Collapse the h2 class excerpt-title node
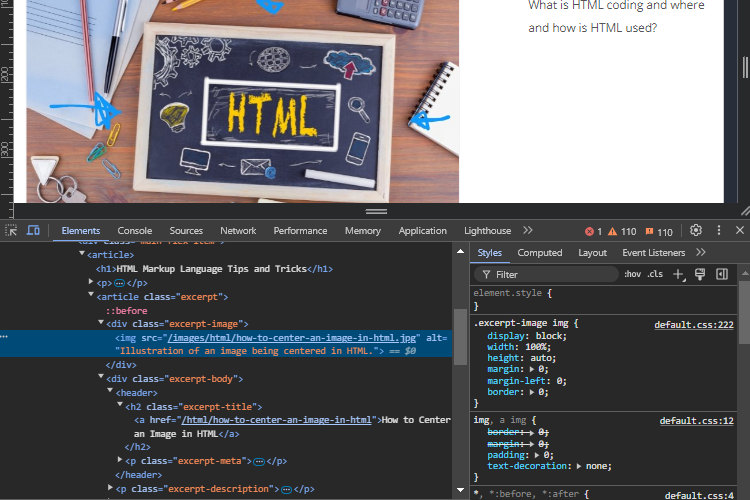The width and height of the screenshot is (750, 500). click(x=120, y=405)
